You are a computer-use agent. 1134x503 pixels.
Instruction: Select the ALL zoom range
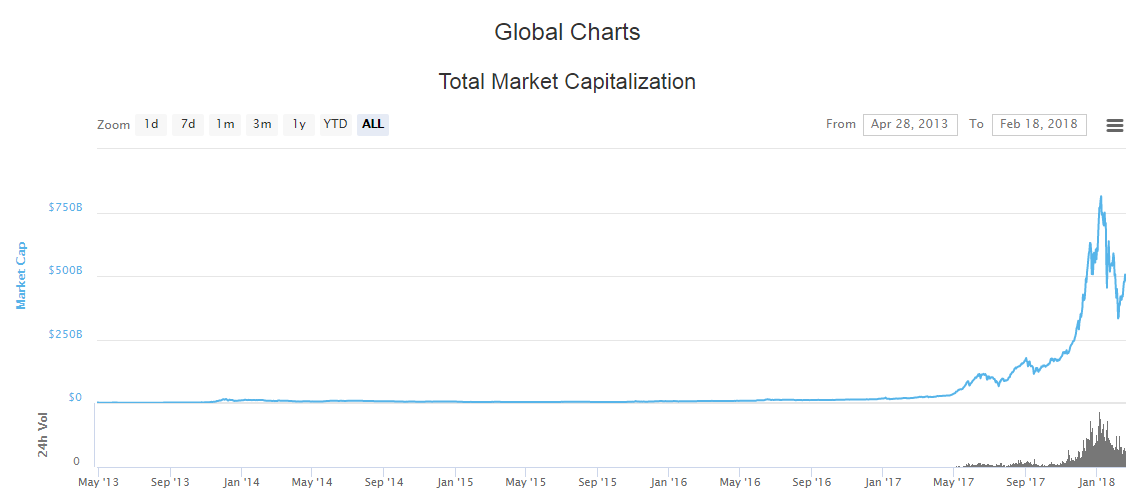pyautogui.click(x=373, y=124)
